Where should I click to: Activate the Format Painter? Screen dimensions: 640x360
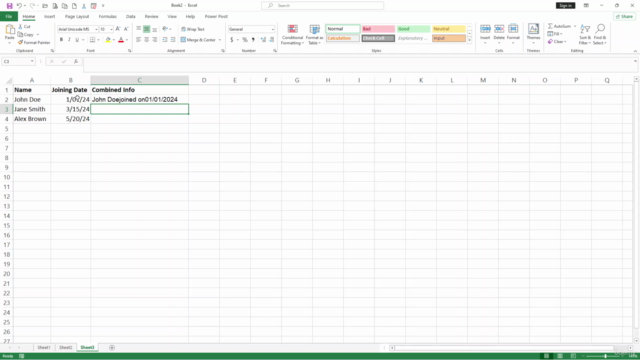34,42
